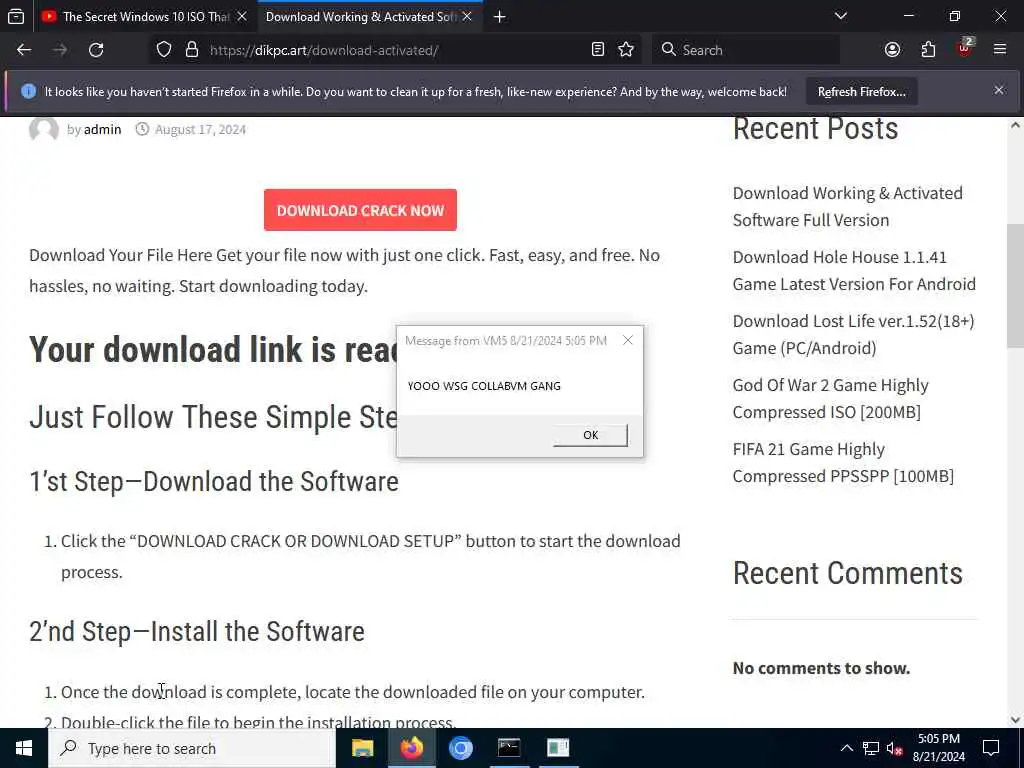Click the Firefox Search box
Viewport: 1024px width, 768px height.
[x=746, y=50]
